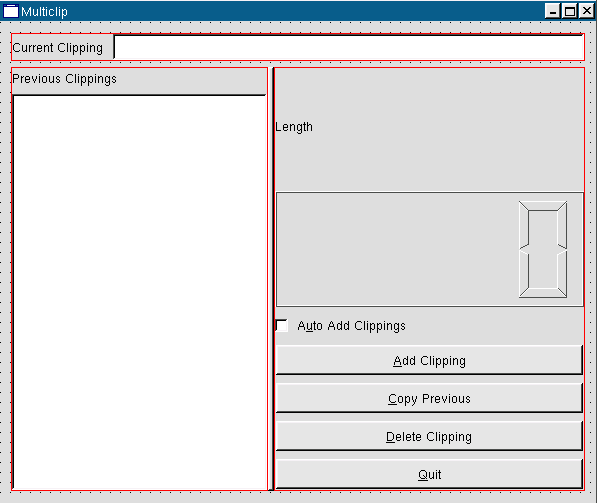Click the LCD digit in the Length display
Image resolution: width=597 pixels, height=503 pixels.
click(543, 249)
